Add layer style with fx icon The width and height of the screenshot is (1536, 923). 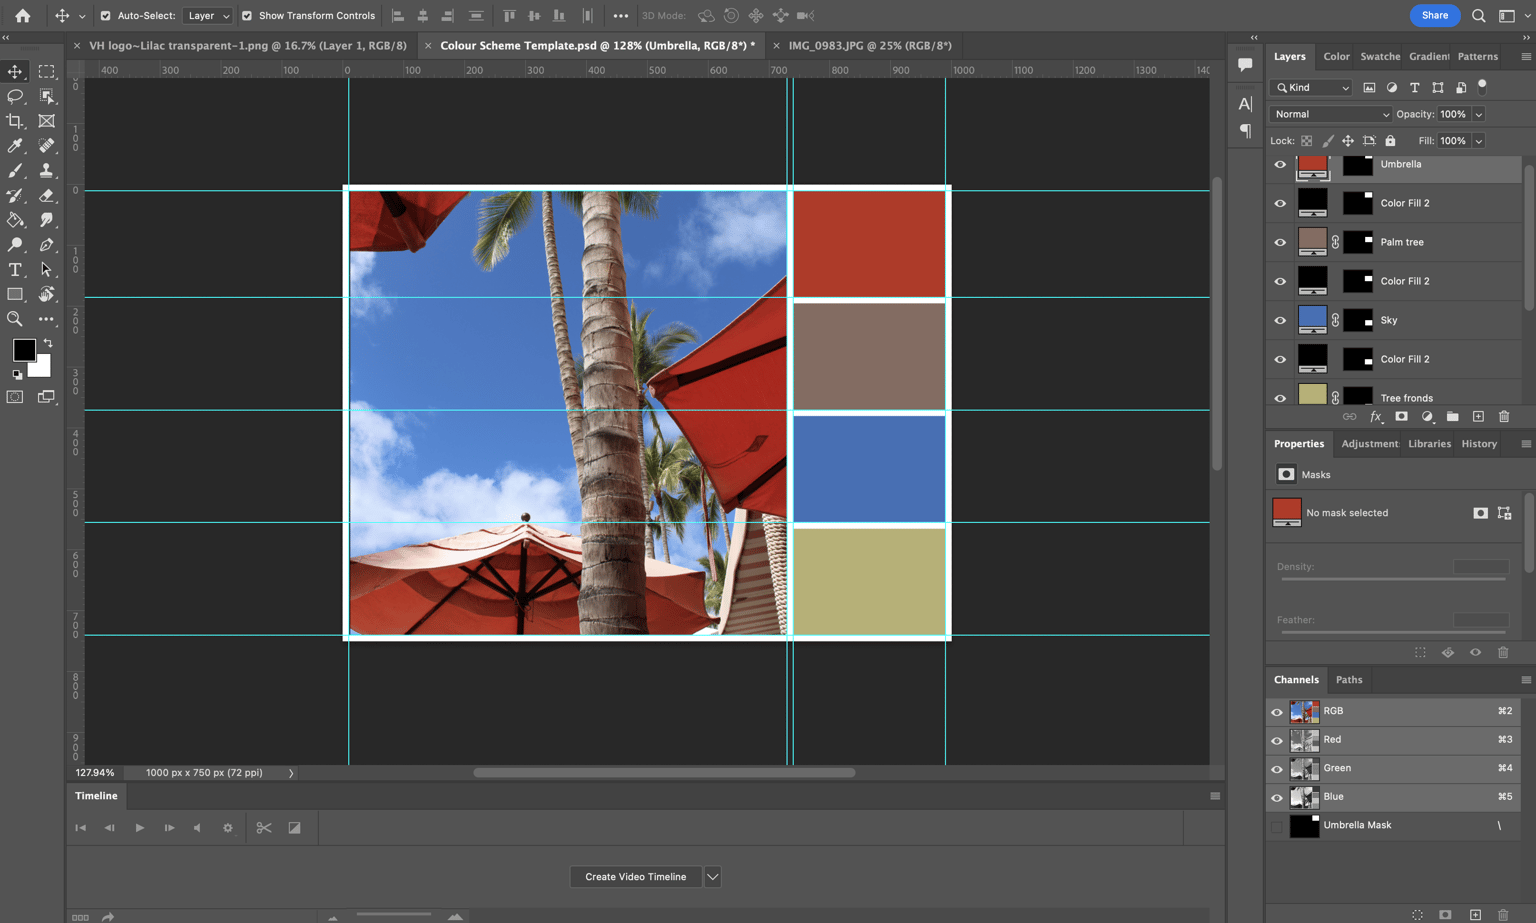click(1375, 417)
